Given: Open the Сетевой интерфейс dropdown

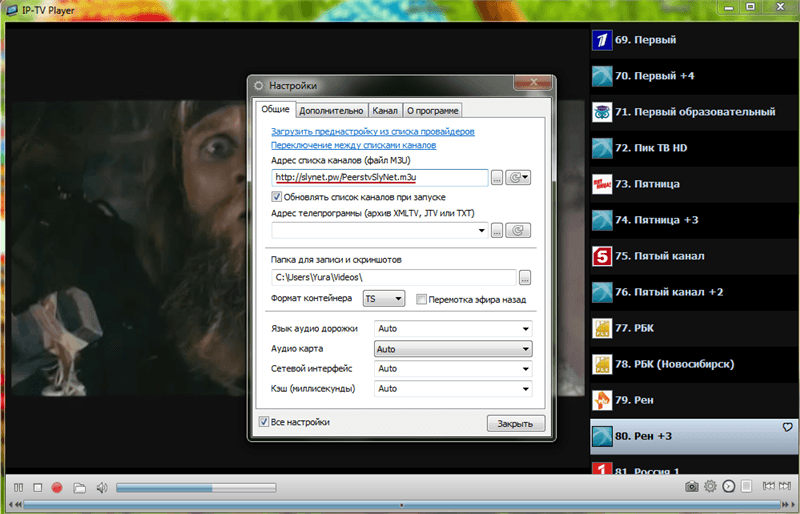Looking at the screenshot, I should tap(453, 369).
